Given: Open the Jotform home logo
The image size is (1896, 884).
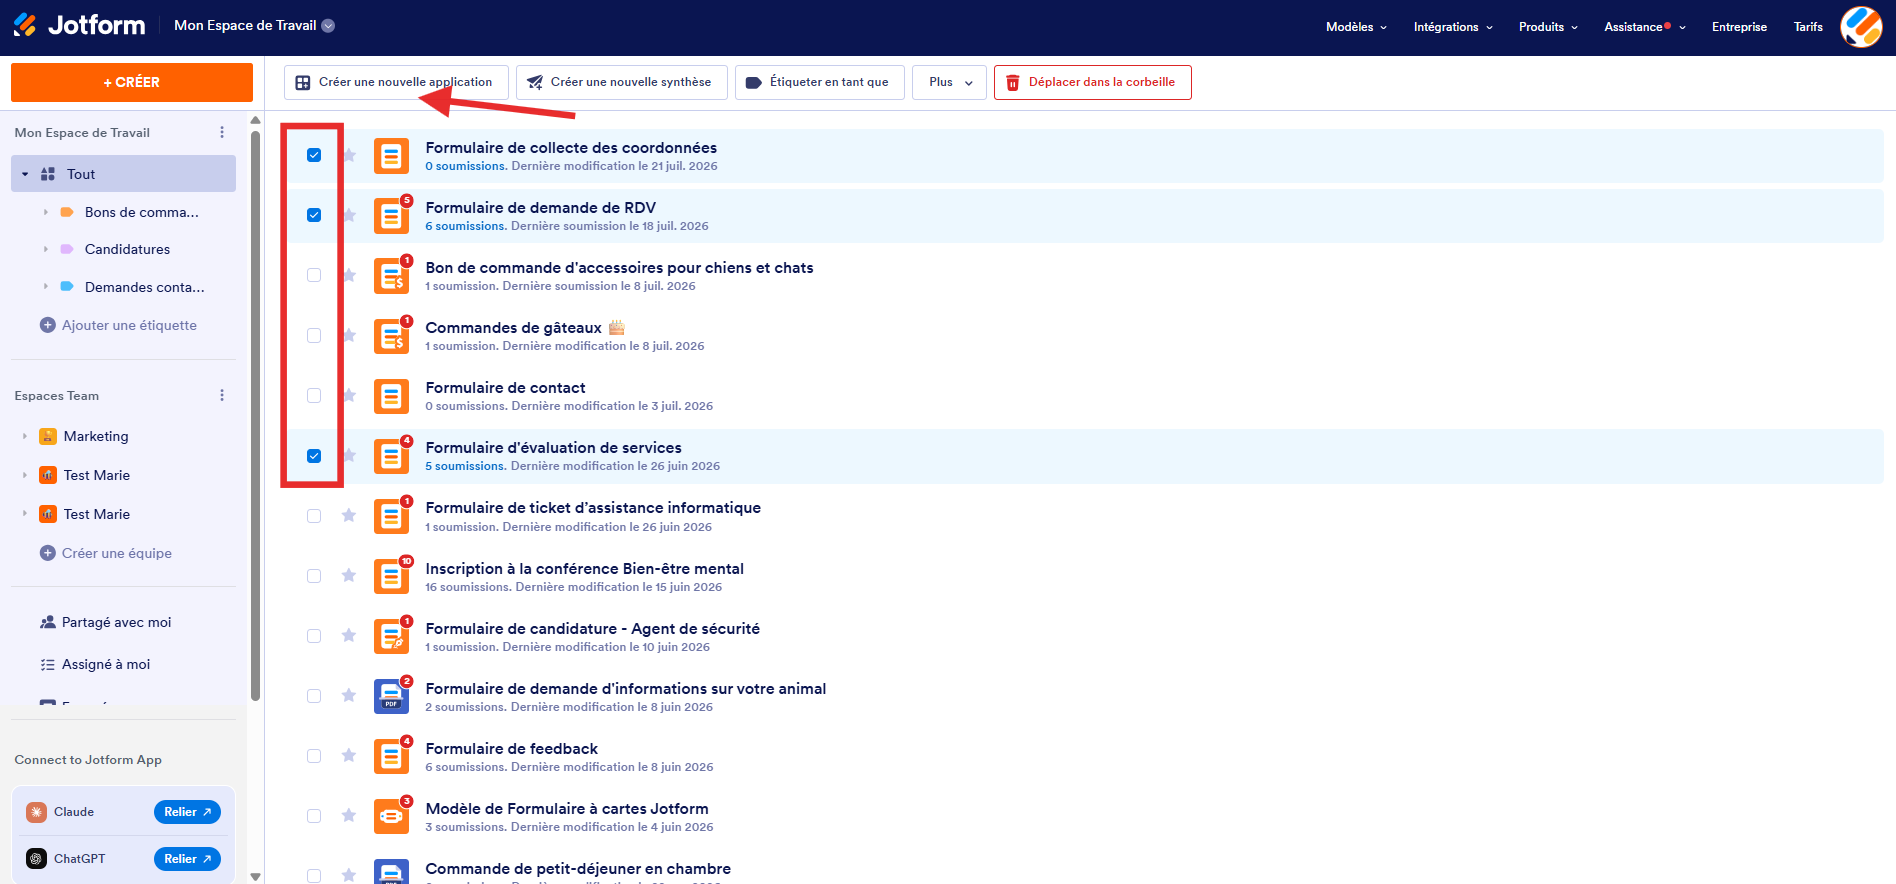Looking at the screenshot, I should 79,25.
